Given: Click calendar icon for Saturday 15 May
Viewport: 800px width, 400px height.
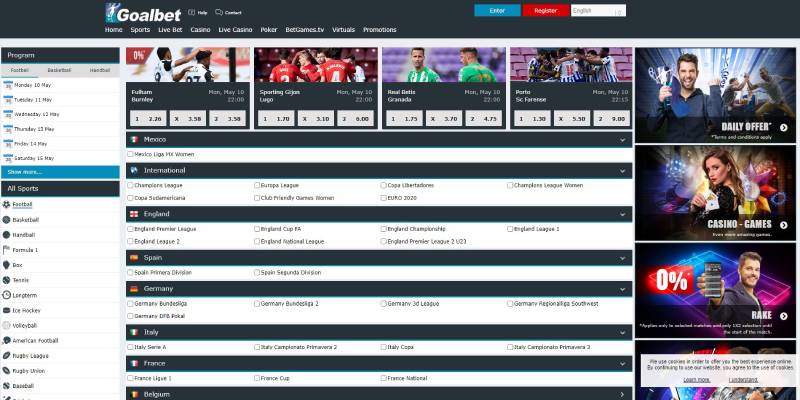Looking at the screenshot, I should pyautogui.click(x=8, y=159).
